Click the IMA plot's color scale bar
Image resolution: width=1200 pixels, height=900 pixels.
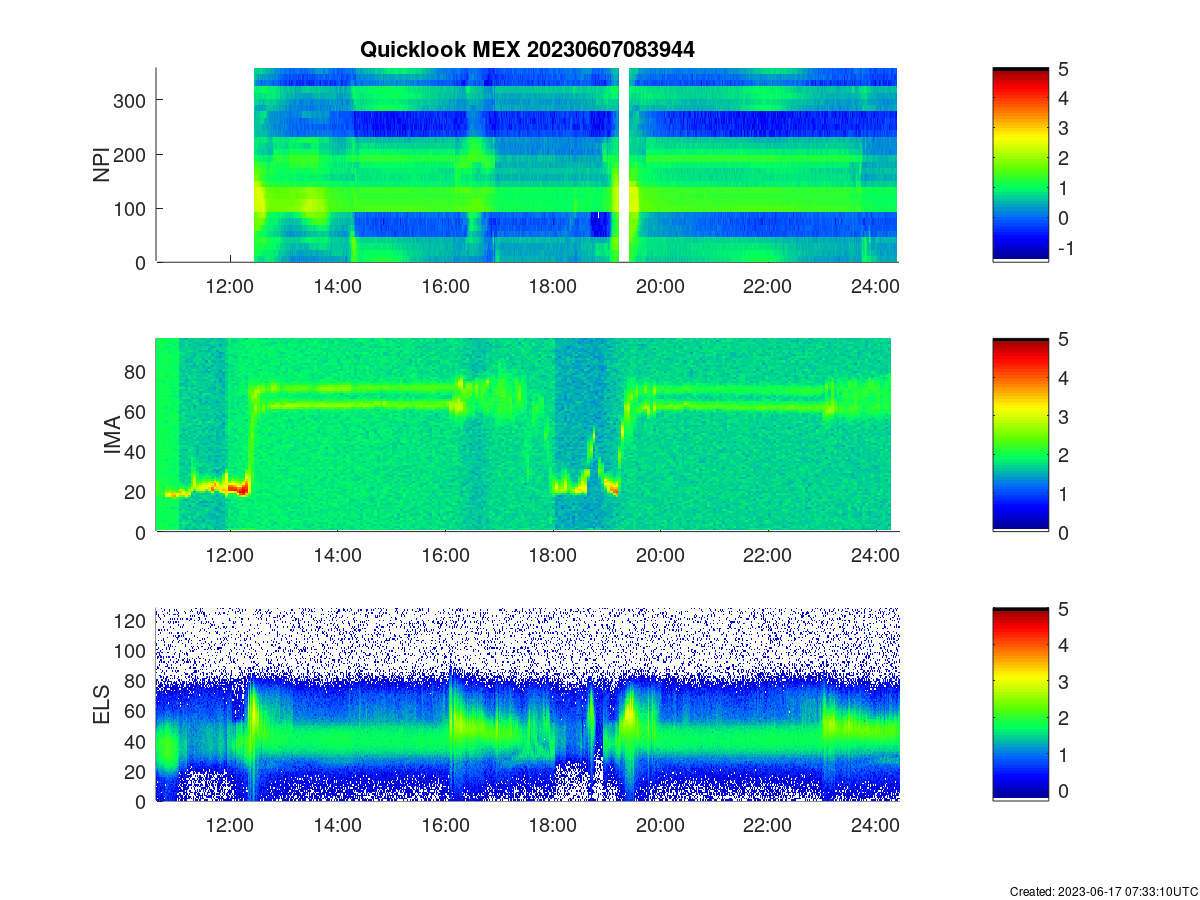[x=1020, y=435]
